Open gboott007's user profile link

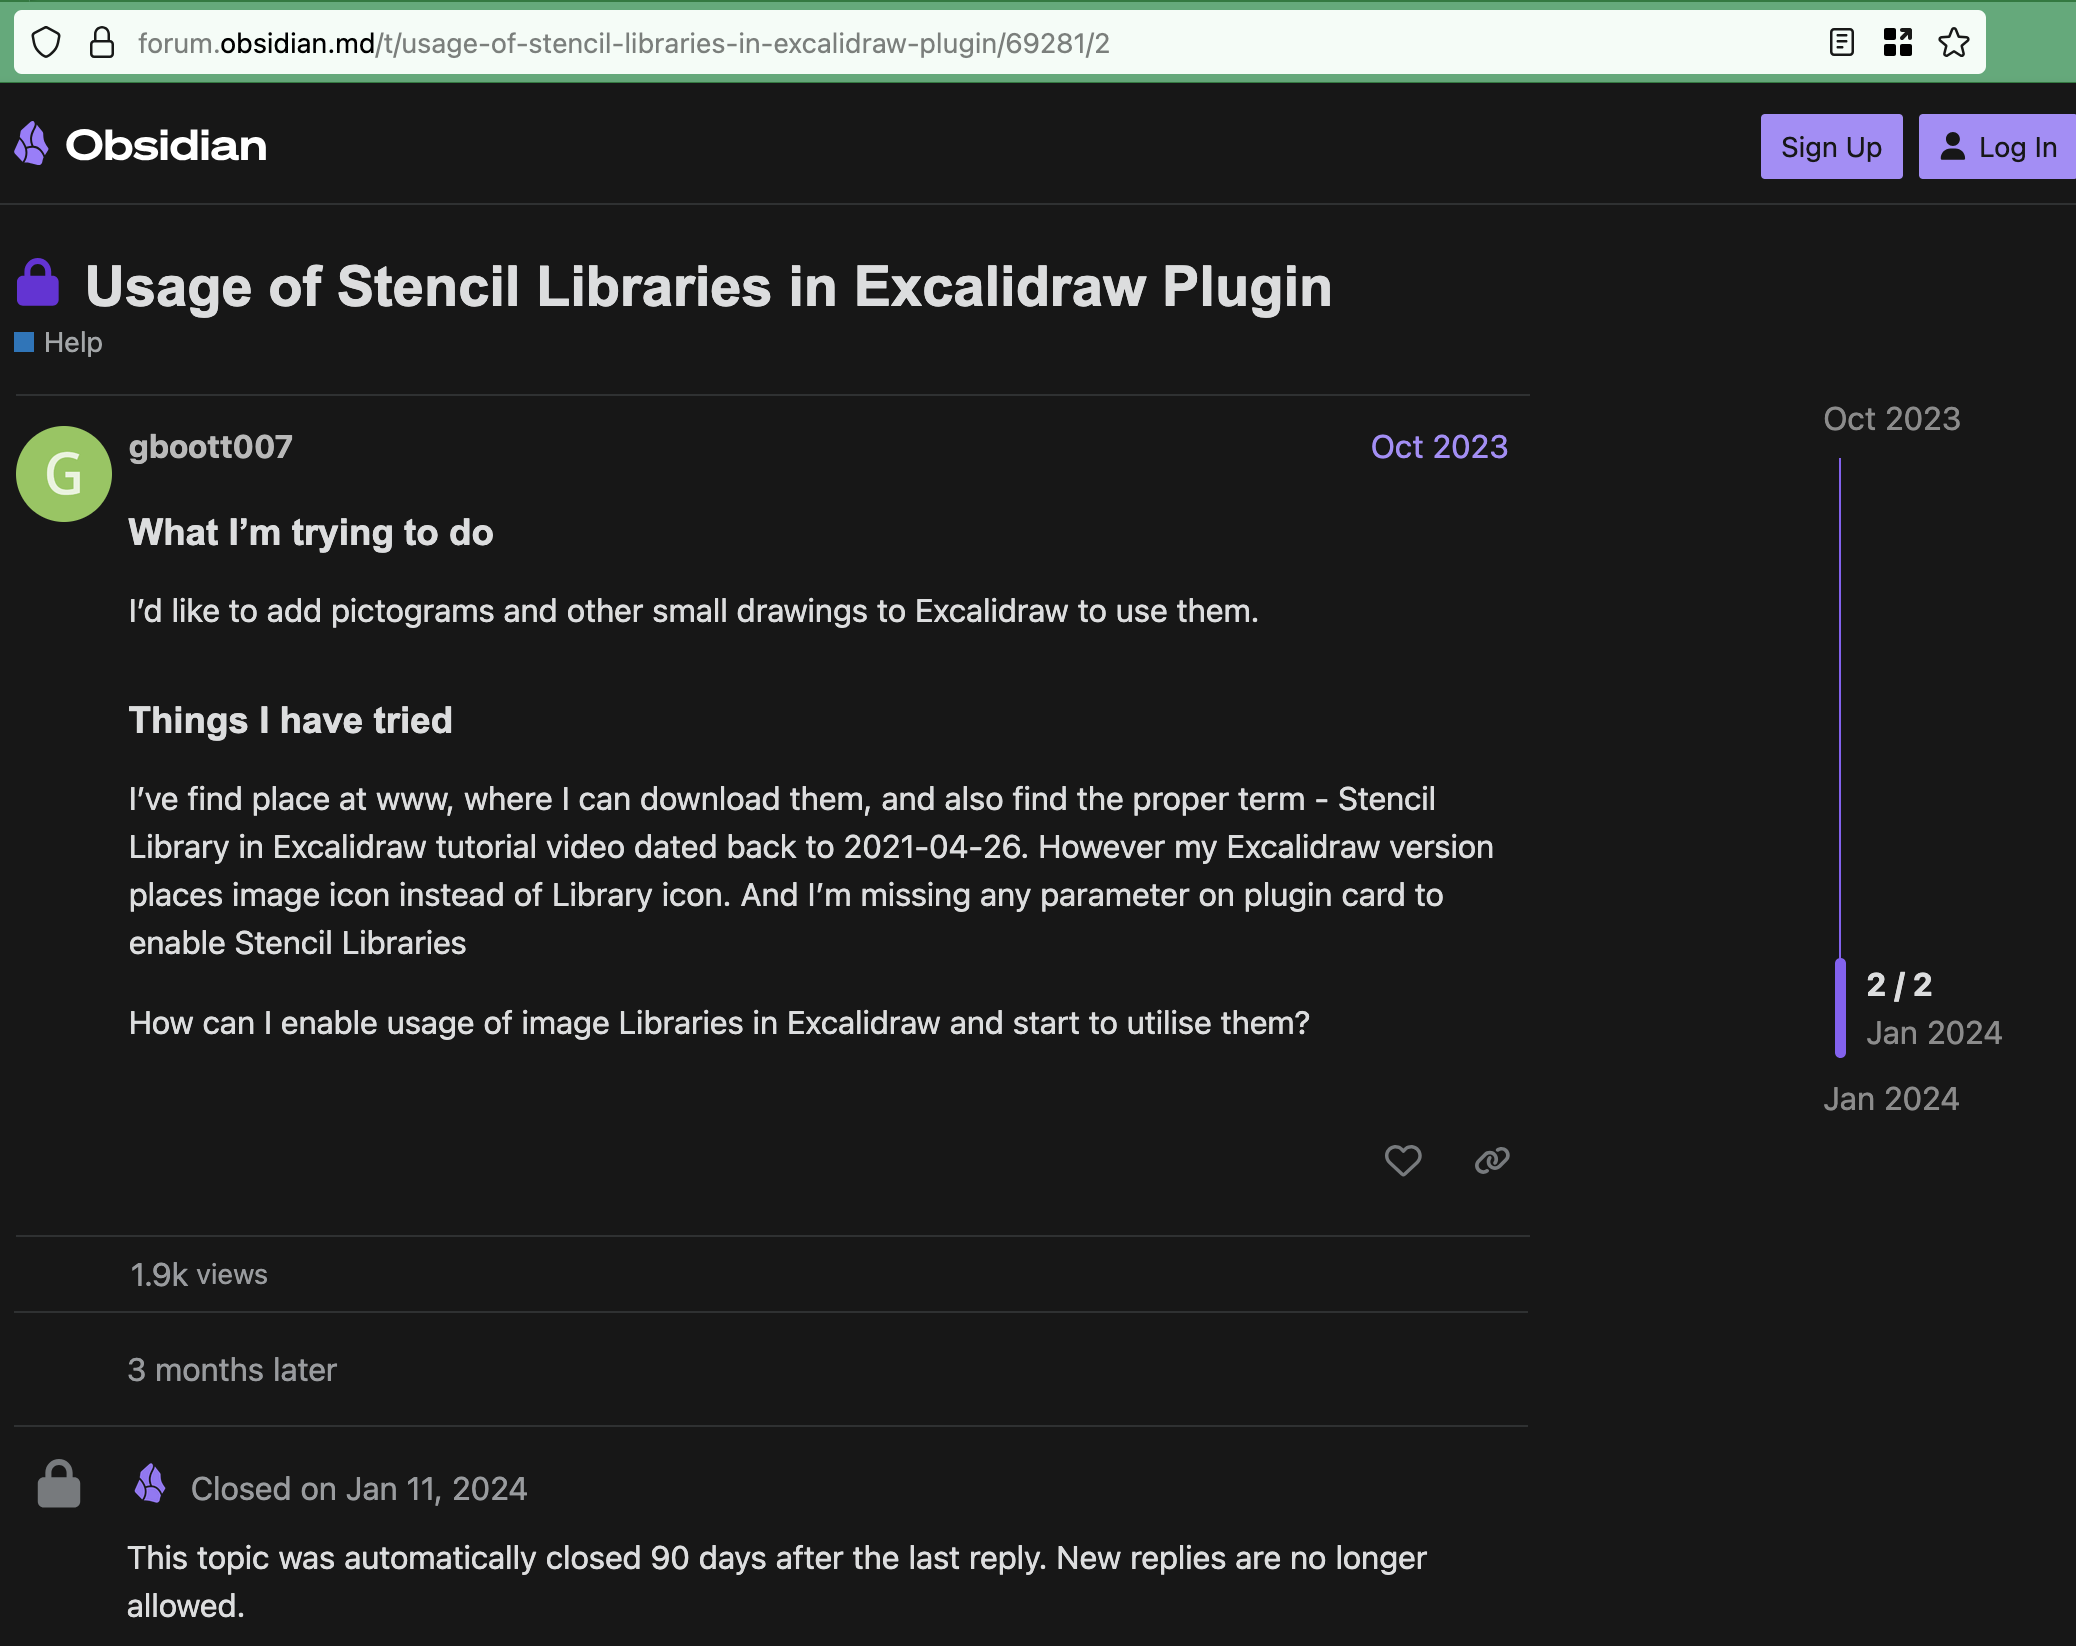click(210, 446)
